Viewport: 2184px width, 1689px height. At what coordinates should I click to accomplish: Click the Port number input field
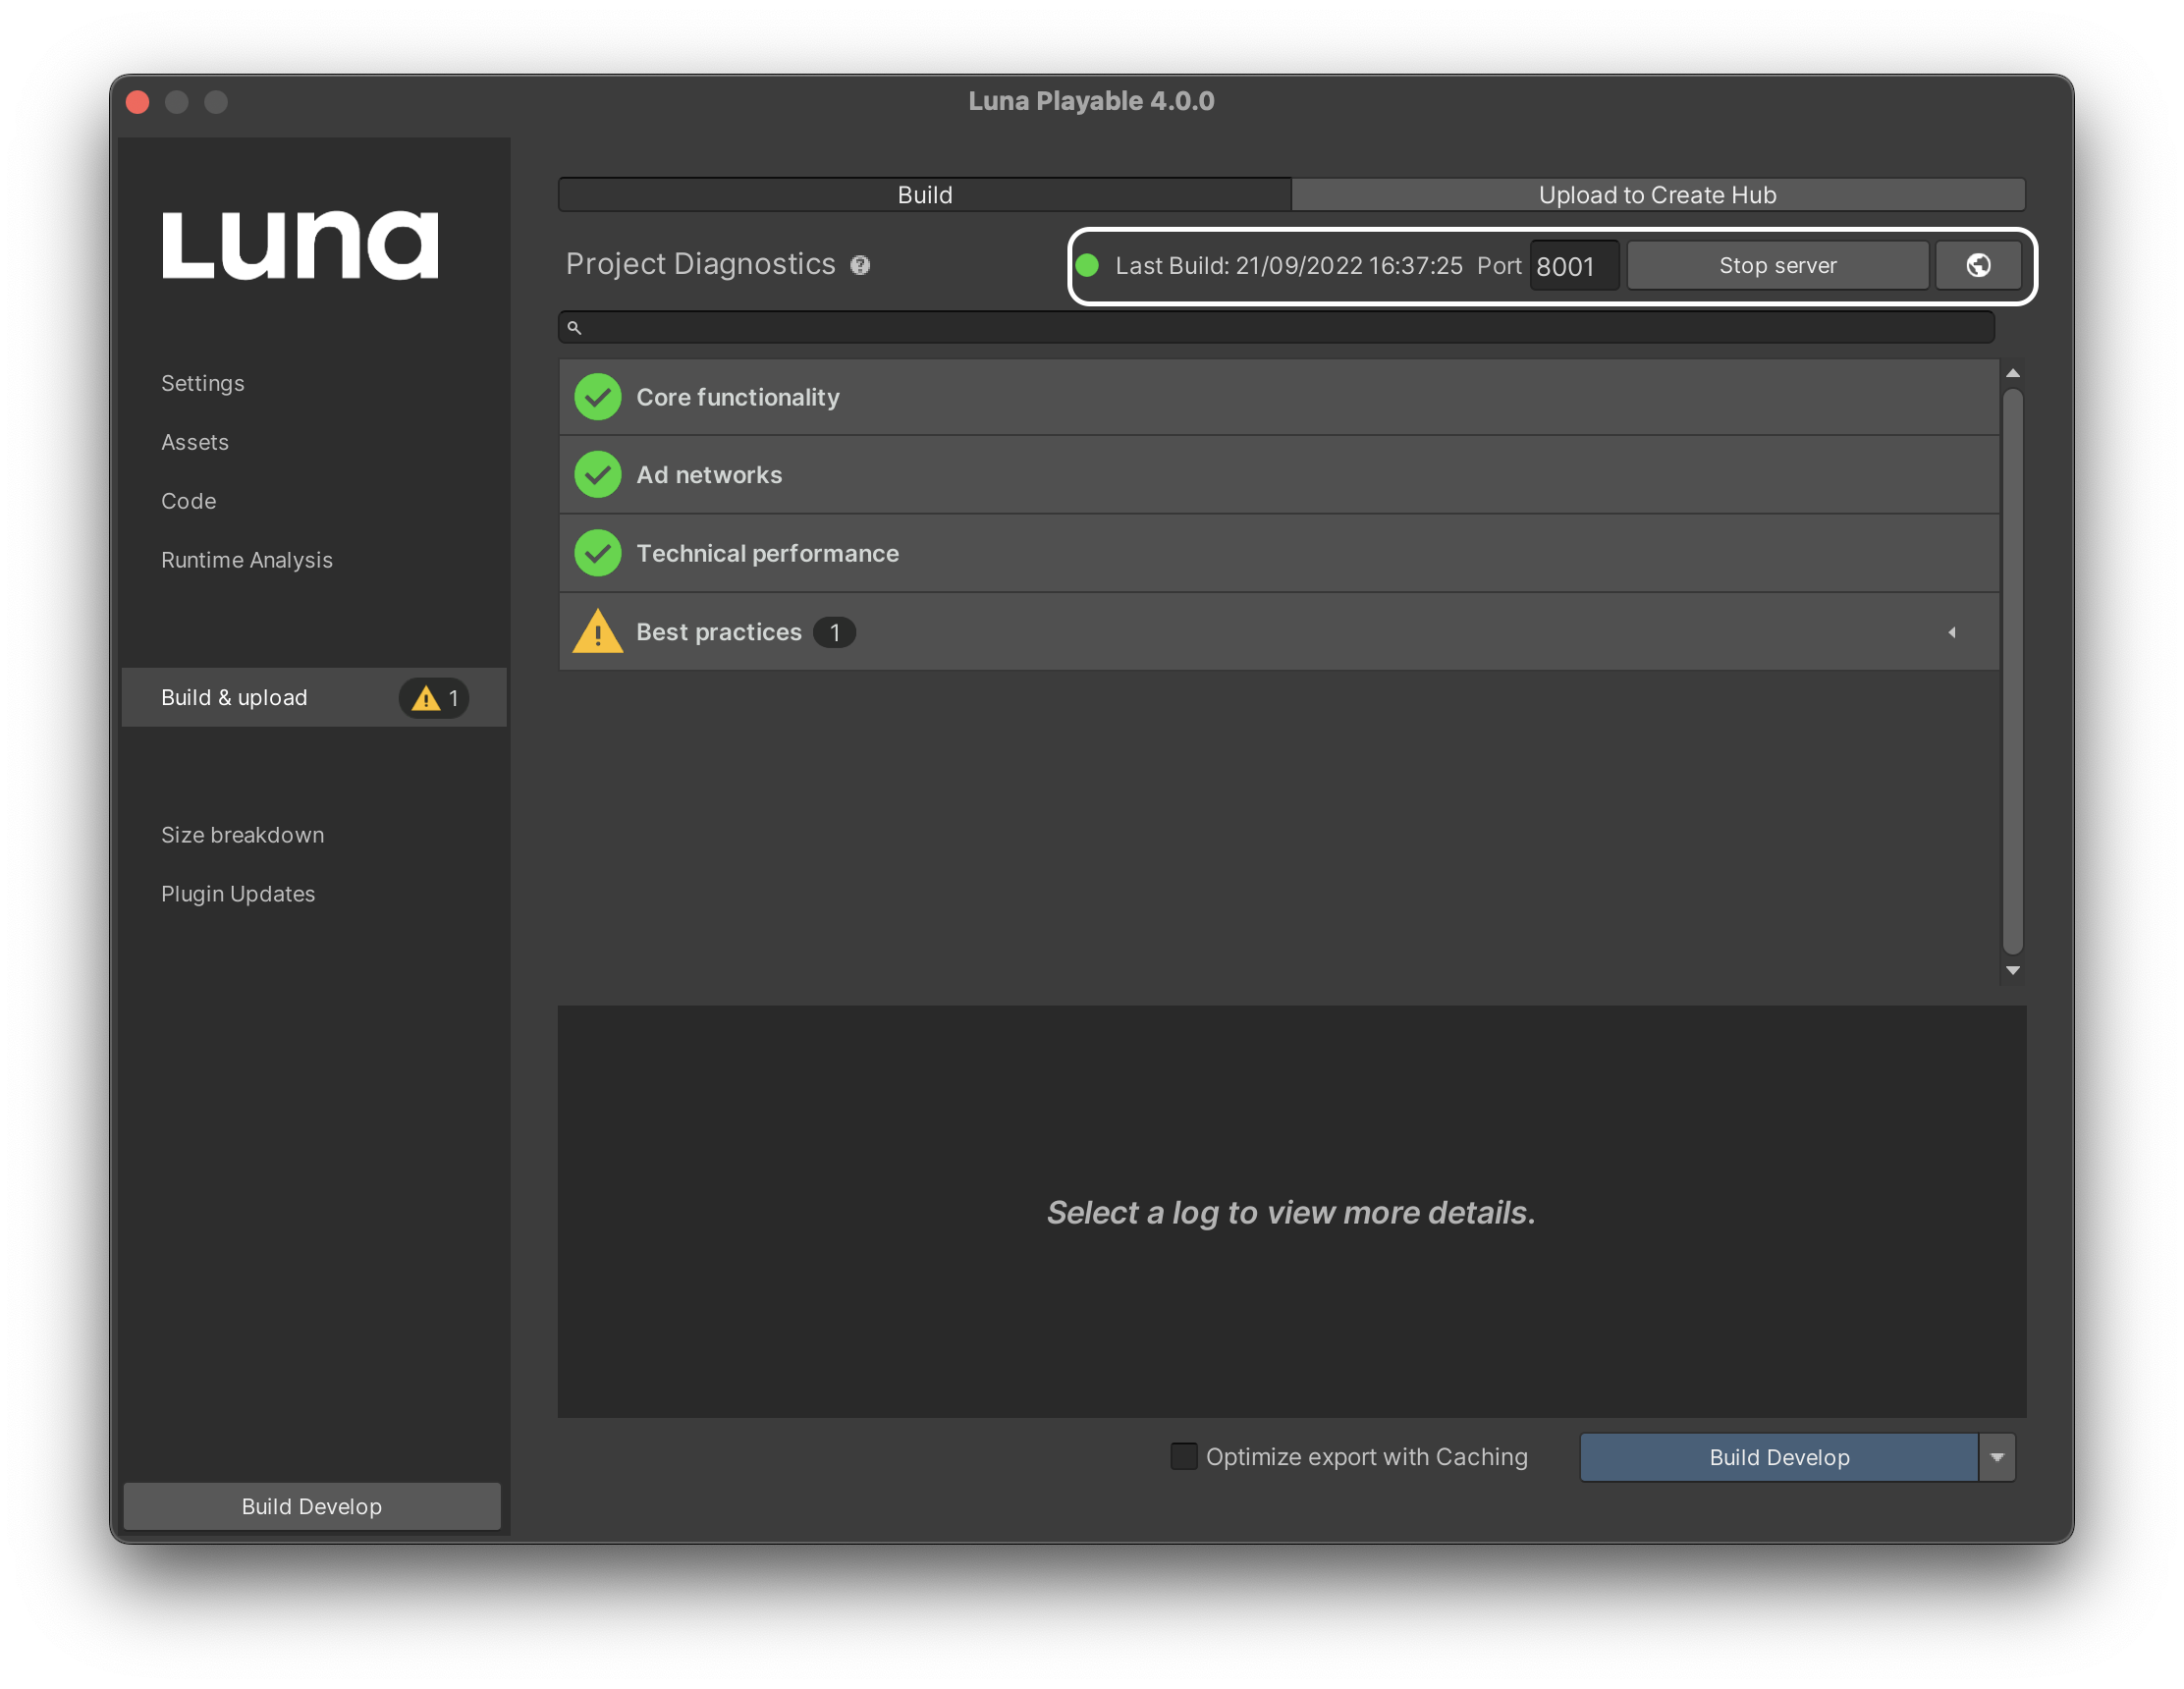click(1574, 266)
